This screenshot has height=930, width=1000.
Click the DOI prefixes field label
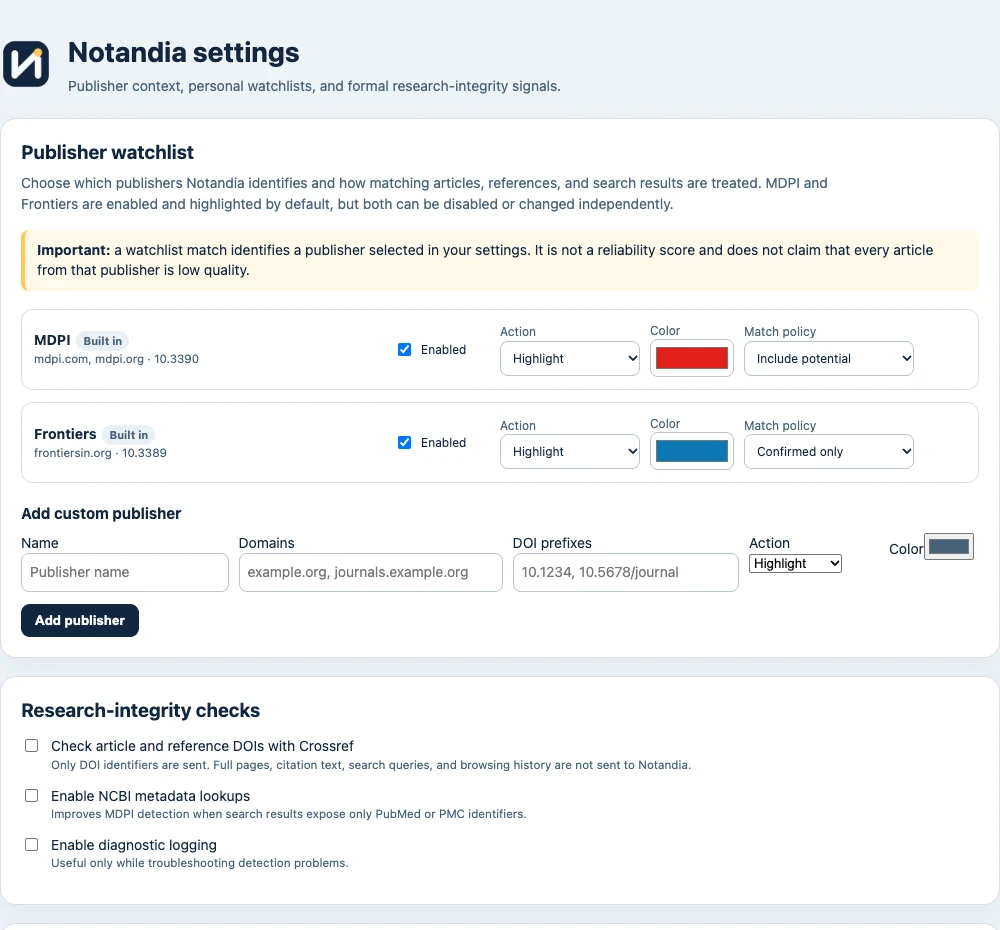[552, 543]
